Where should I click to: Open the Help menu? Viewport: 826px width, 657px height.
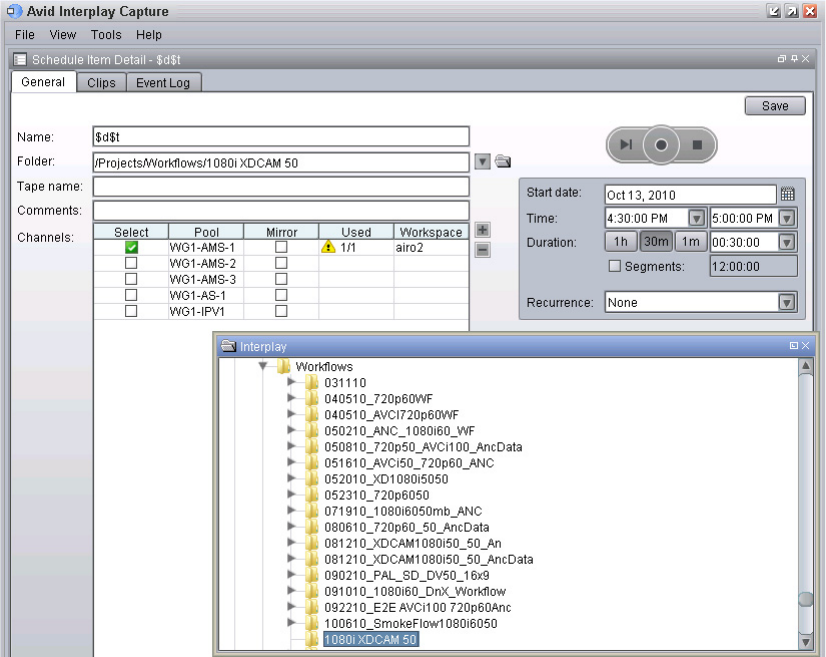149,35
